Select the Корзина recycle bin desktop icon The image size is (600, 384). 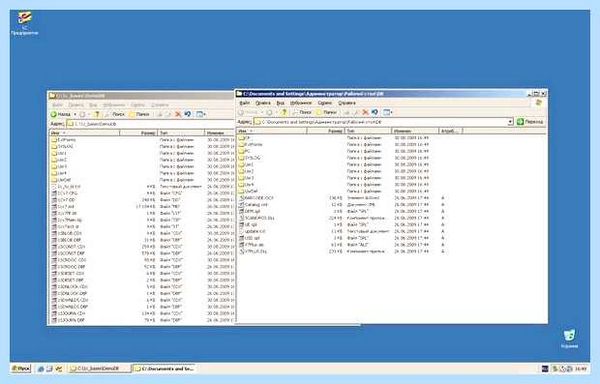[569, 338]
